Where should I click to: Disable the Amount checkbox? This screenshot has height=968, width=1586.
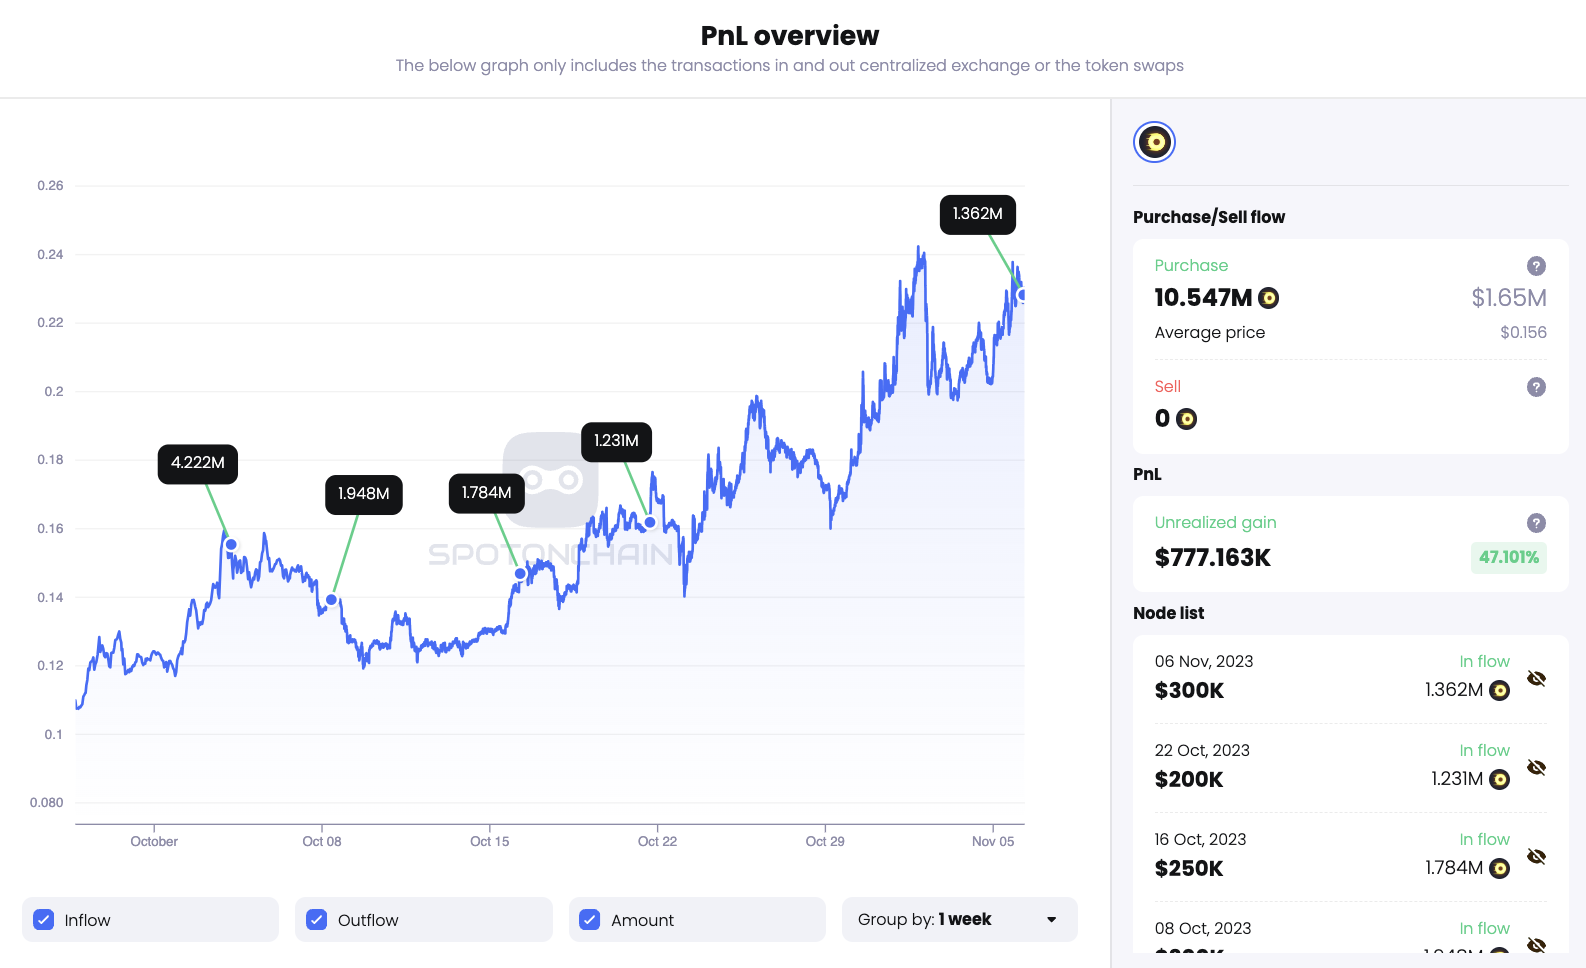tap(590, 920)
